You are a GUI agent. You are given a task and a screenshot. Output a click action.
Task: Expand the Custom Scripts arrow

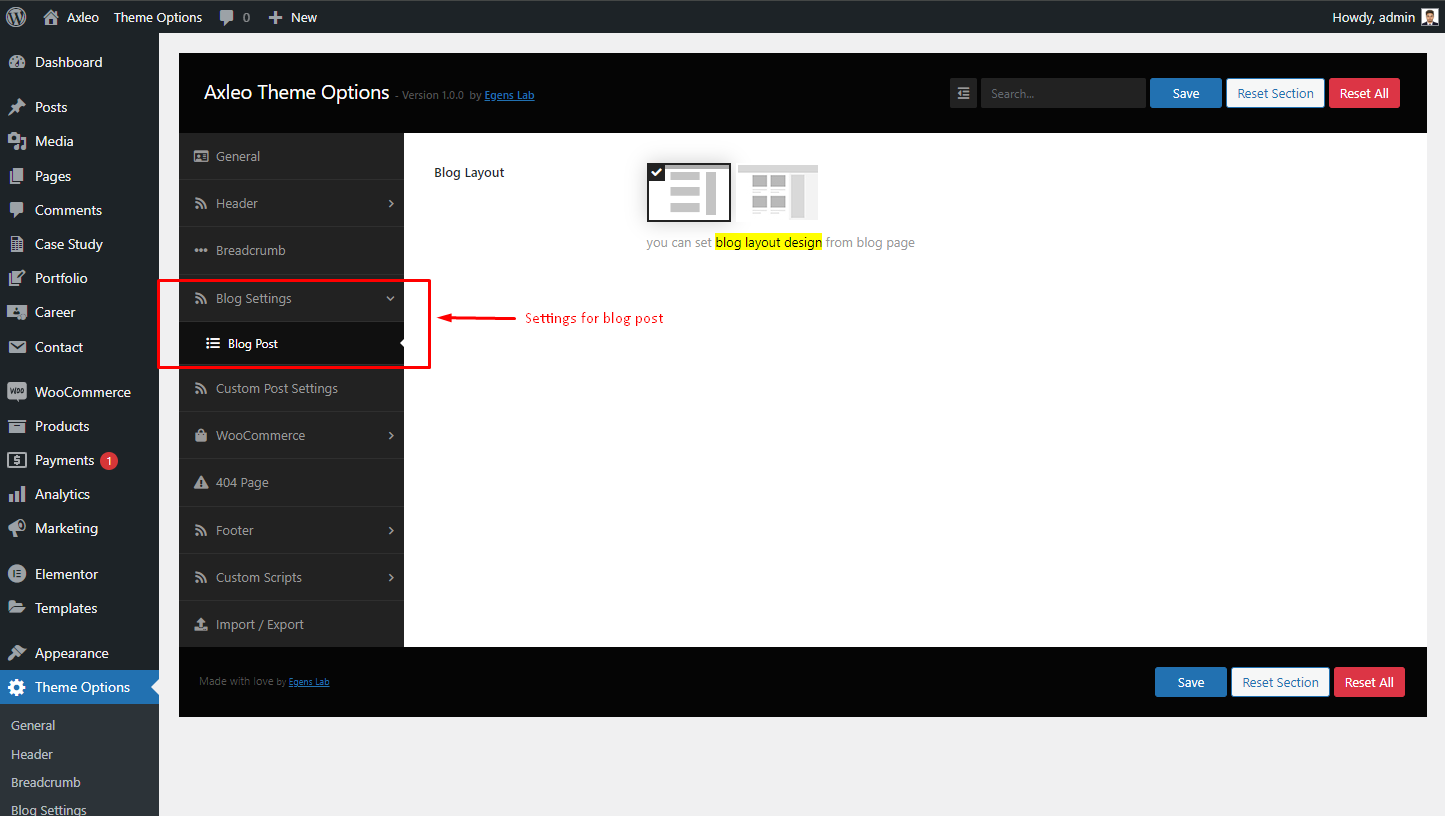click(x=391, y=577)
